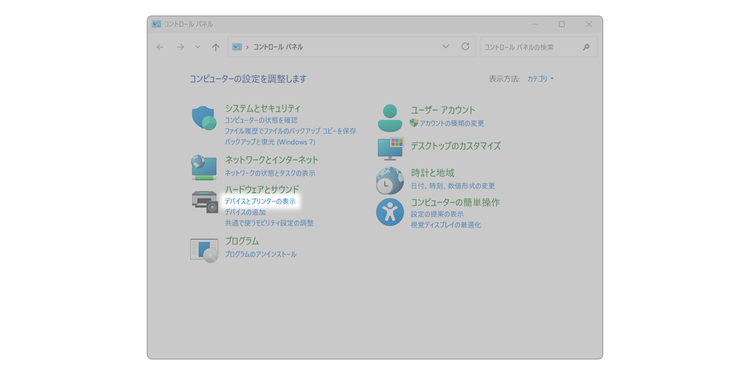
Task: Click the 時計と地域 clock globe icon
Action: (390, 180)
